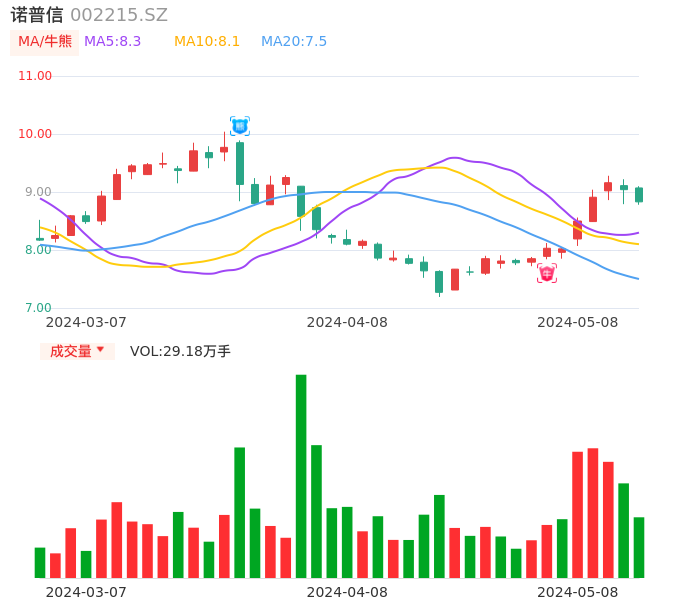This screenshot has width=686, height=606.
Task: Click 2024-04-08 date under the price chart
Action: (347, 322)
